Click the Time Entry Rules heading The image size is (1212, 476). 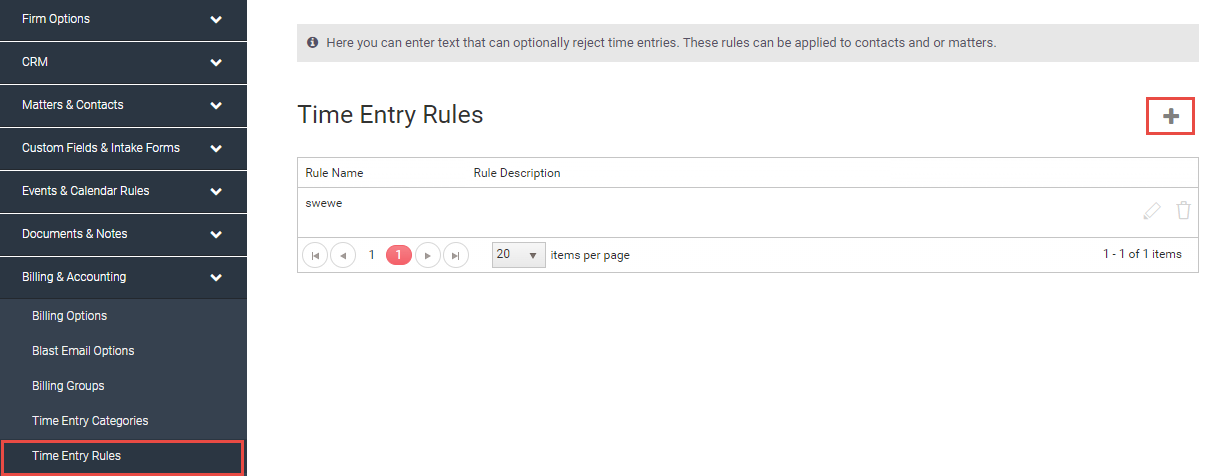click(x=390, y=115)
